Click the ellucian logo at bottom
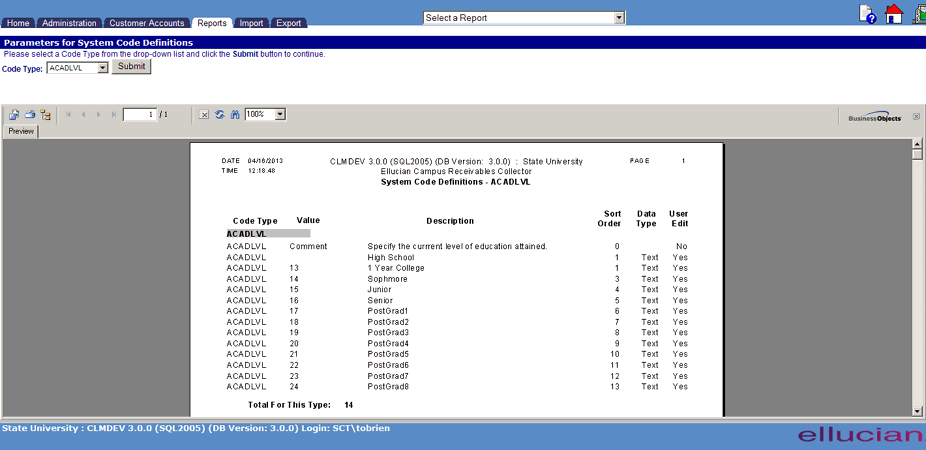Image resolution: width=926 pixels, height=450 pixels. (x=861, y=435)
